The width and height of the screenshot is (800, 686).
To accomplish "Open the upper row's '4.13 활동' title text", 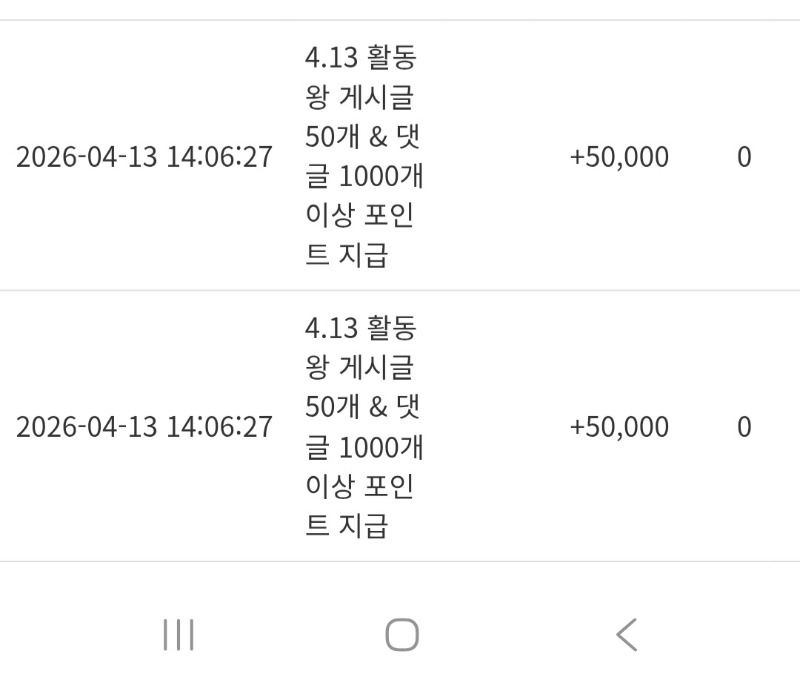I will pyautogui.click(x=360, y=58).
